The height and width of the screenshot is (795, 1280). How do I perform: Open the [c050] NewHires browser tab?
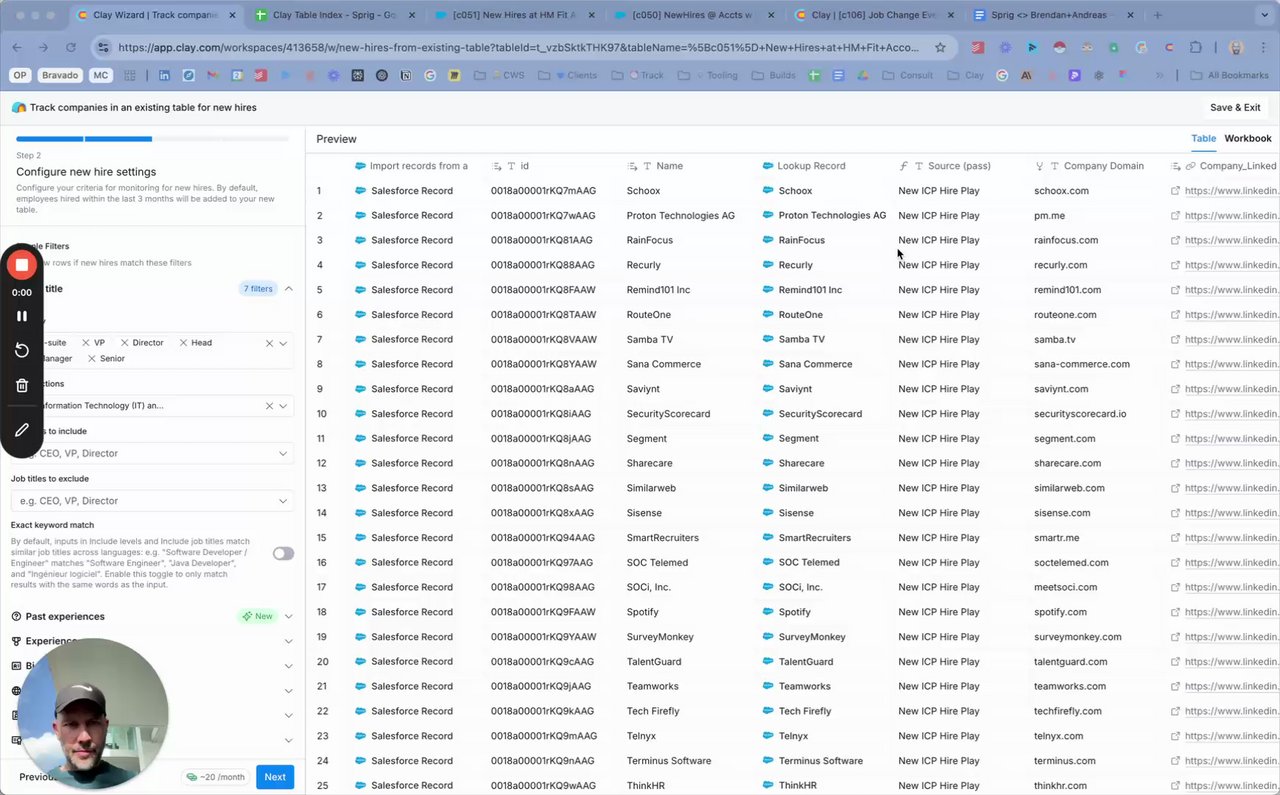point(696,15)
